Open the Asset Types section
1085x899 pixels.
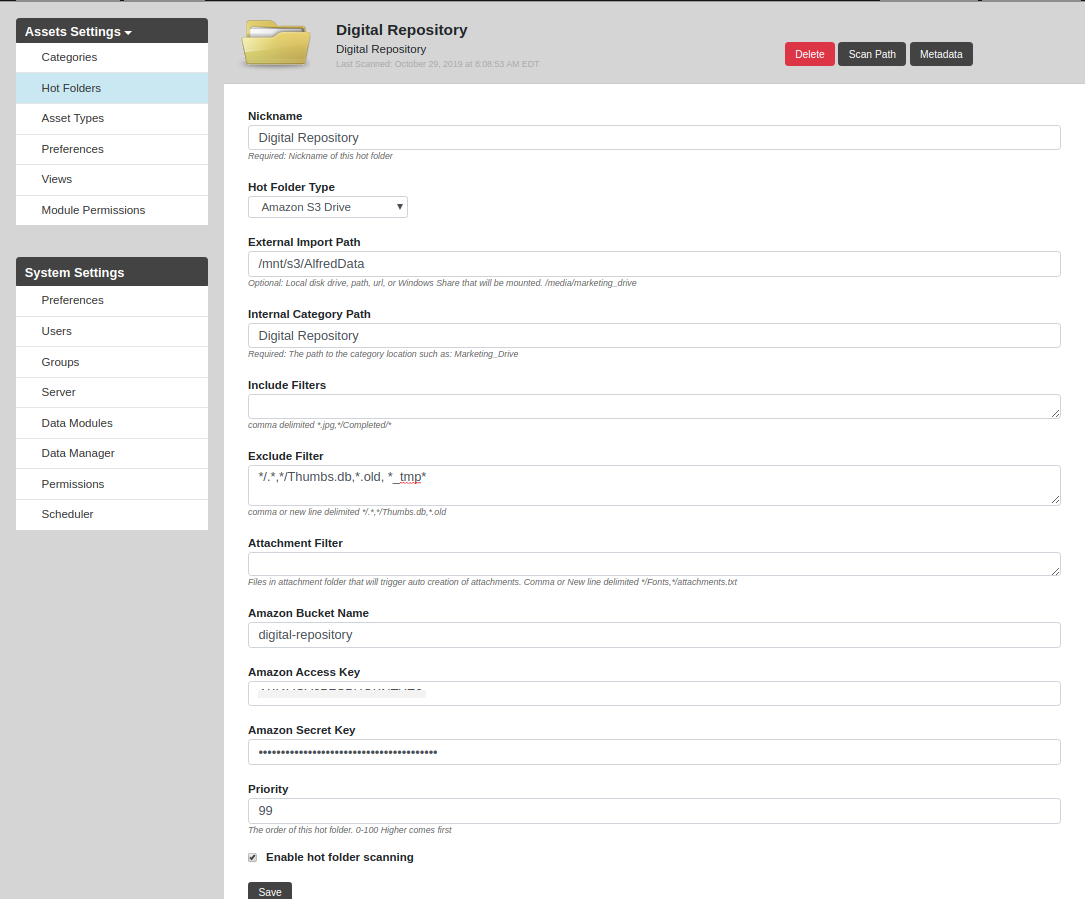pyautogui.click(x=72, y=118)
